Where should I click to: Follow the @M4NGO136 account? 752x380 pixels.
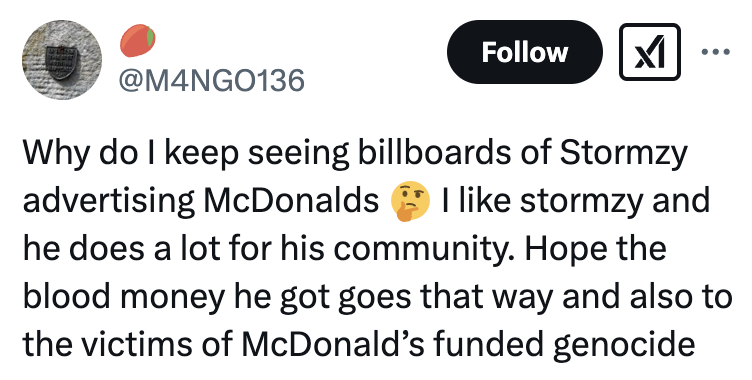525,52
